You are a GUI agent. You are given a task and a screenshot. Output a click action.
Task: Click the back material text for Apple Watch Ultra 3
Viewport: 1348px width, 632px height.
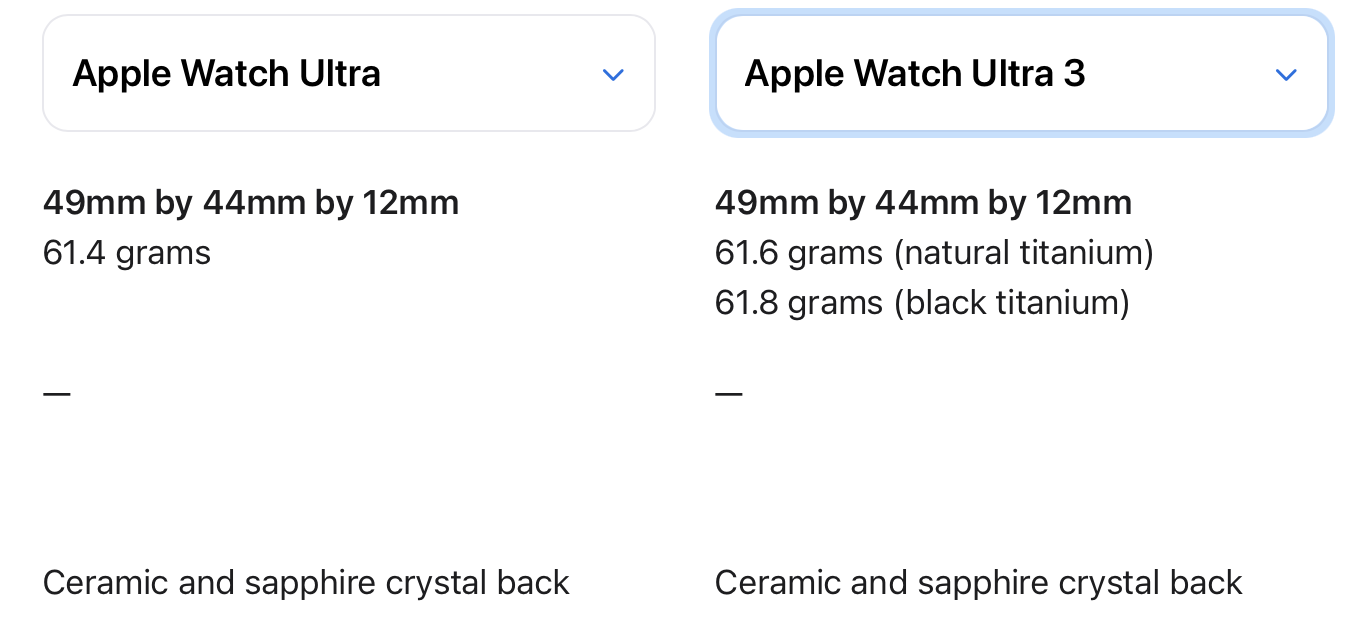point(978,582)
